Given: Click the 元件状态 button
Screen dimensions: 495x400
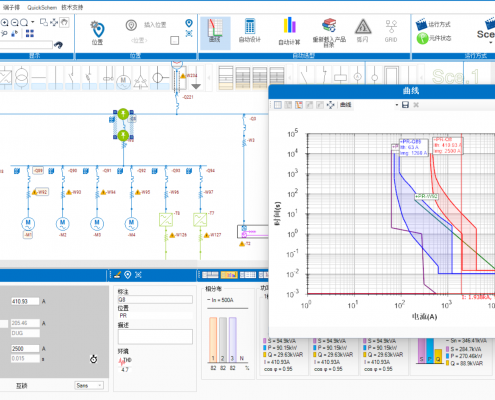Looking at the screenshot, I should click(x=434, y=38).
